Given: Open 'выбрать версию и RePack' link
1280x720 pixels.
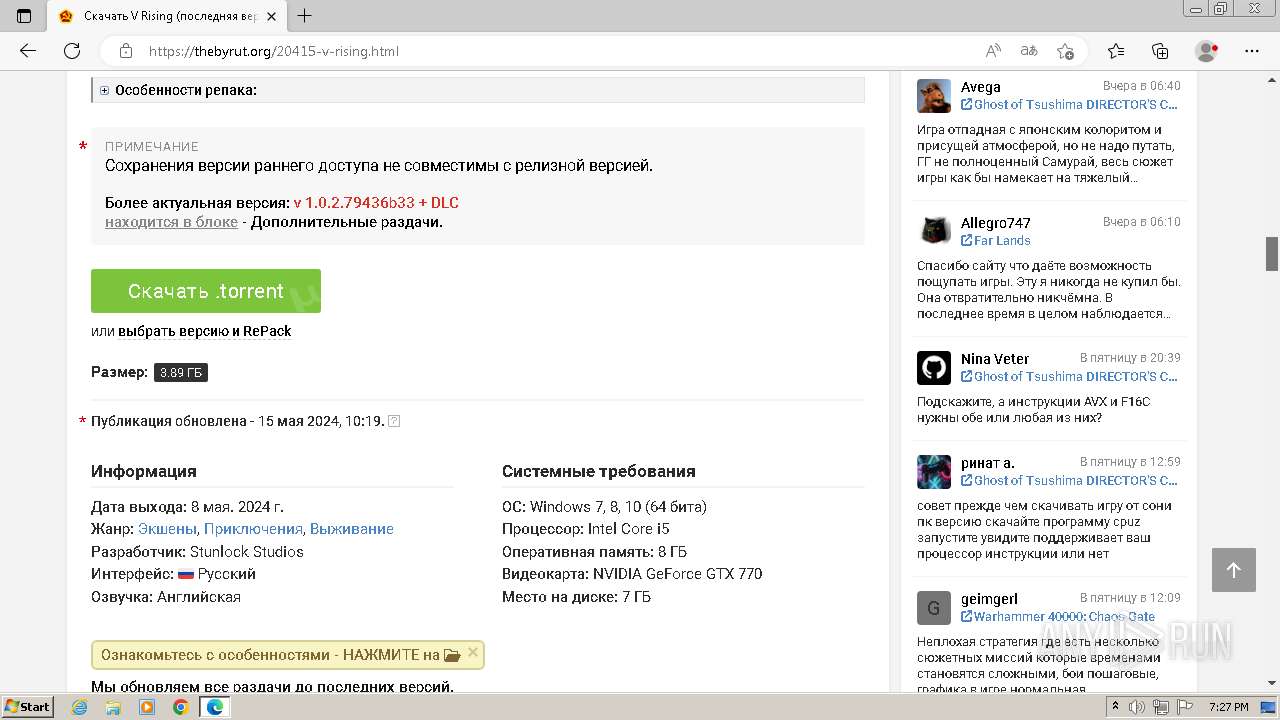Looking at the screenshot, I should coord(205,331).
